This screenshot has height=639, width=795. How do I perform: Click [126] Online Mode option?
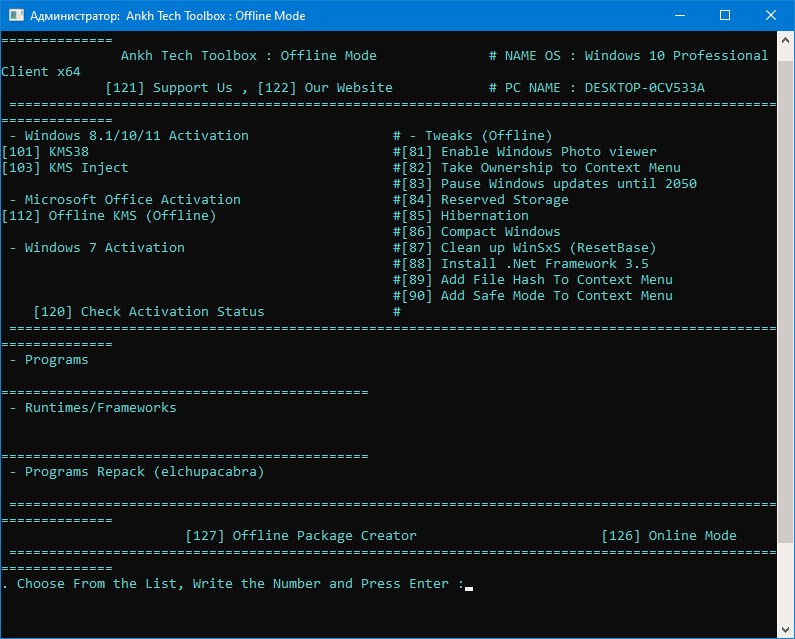coord(669,536)
